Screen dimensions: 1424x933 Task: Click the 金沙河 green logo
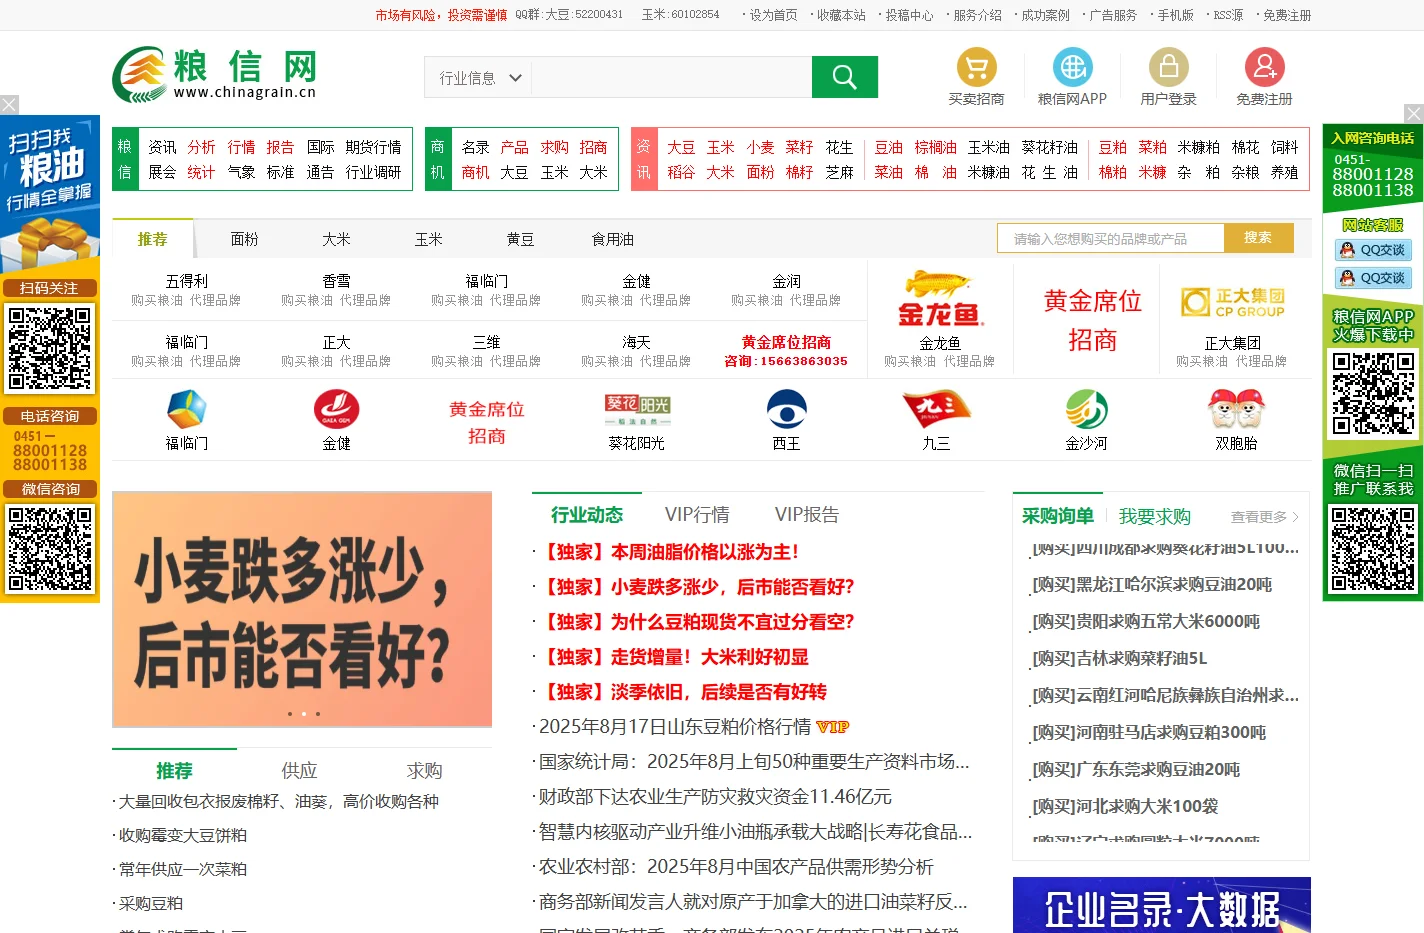click(1086, 409)
